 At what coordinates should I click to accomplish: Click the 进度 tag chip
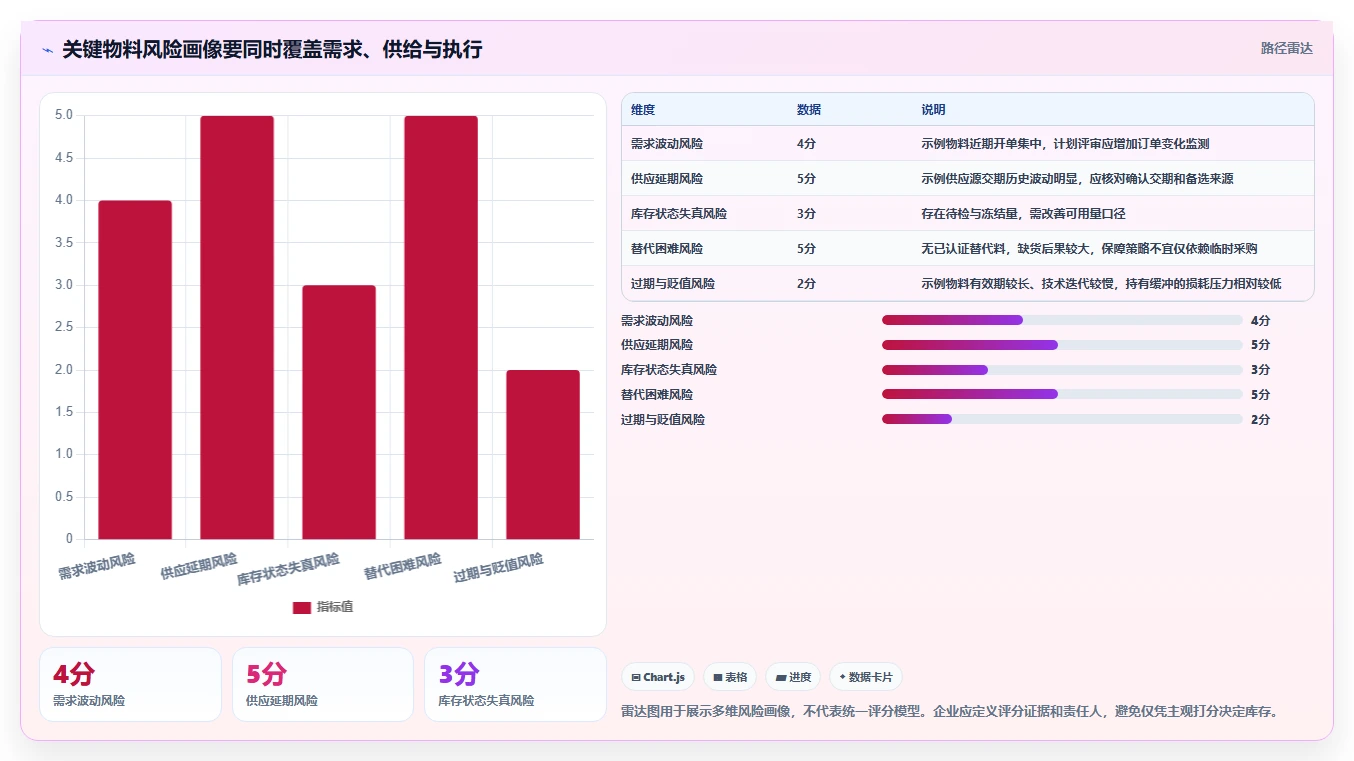click(x=793, y=677)
